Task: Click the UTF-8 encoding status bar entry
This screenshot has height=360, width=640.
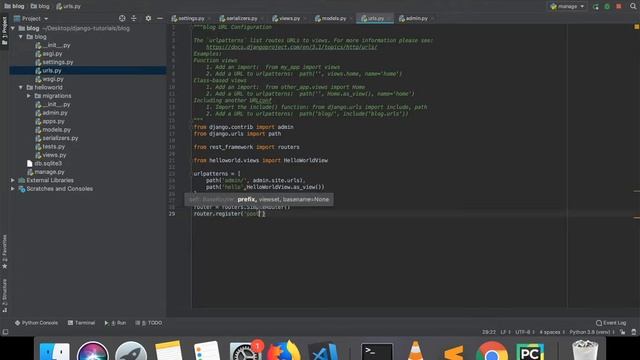Action: click(523, 332)
